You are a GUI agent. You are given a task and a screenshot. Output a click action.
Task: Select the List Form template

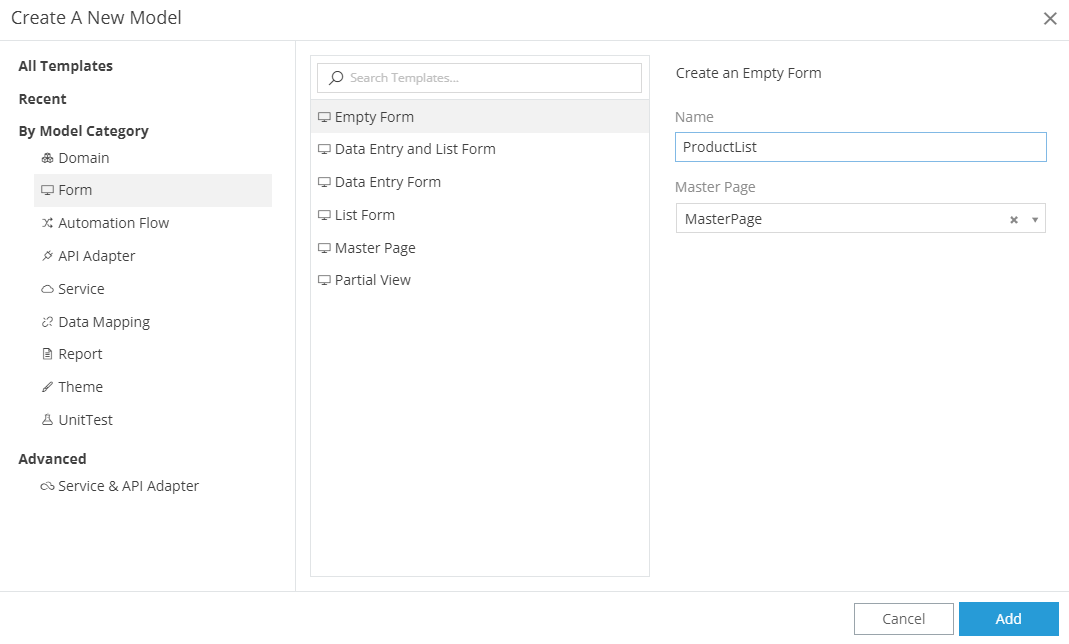364,215
